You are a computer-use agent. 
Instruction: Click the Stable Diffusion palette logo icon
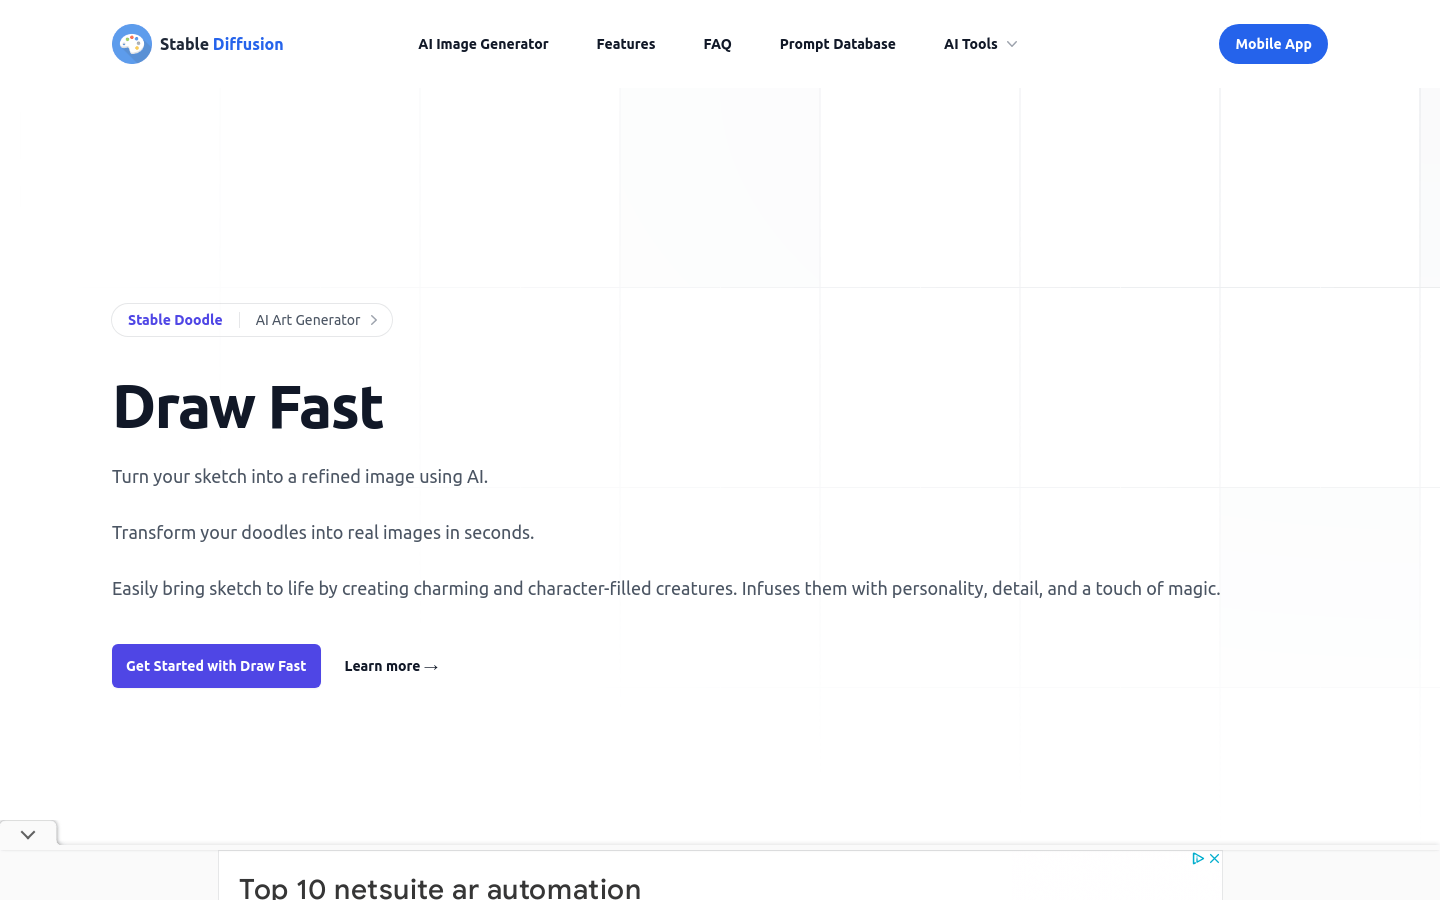coord(132,44)
